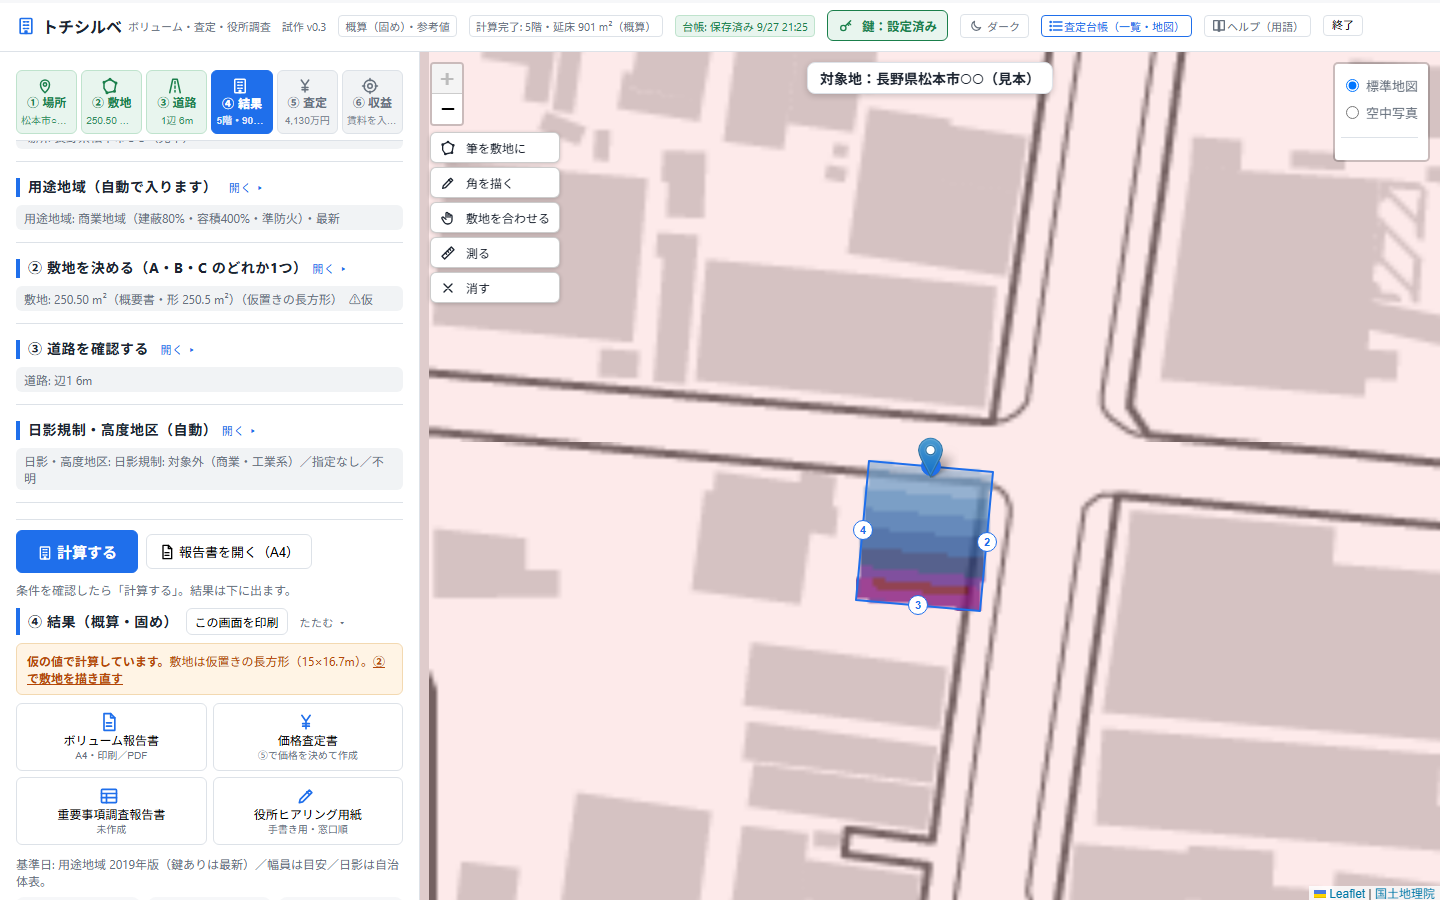
Task: Follow the ②で敷地を描き直す link
Action: tap(206, 670)
